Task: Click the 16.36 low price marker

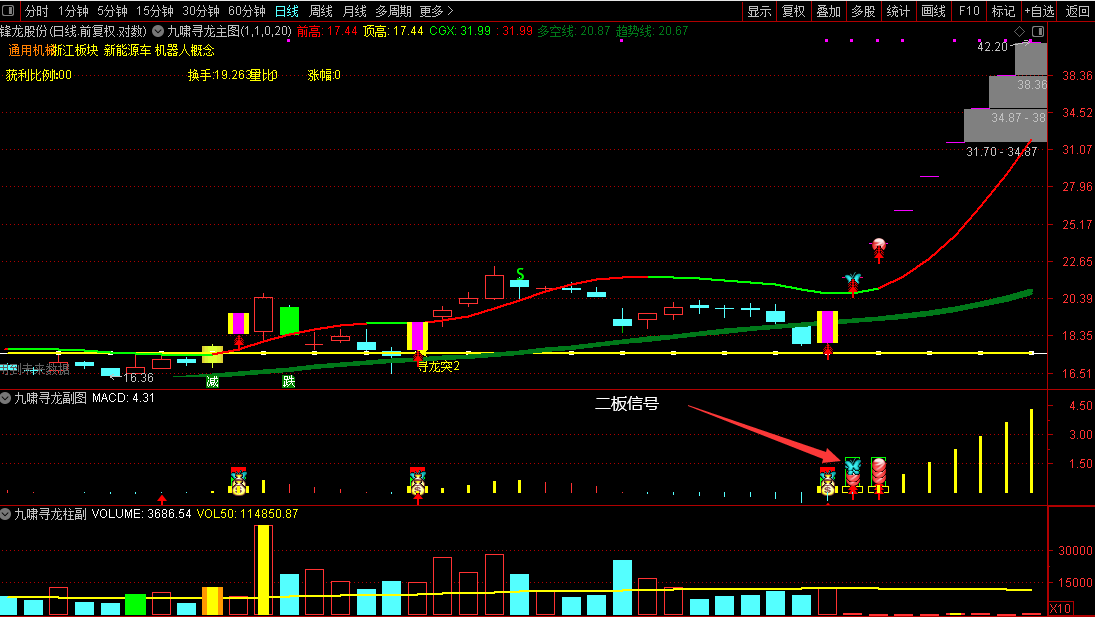Action: pyautogui.click(x=138, y=378)
